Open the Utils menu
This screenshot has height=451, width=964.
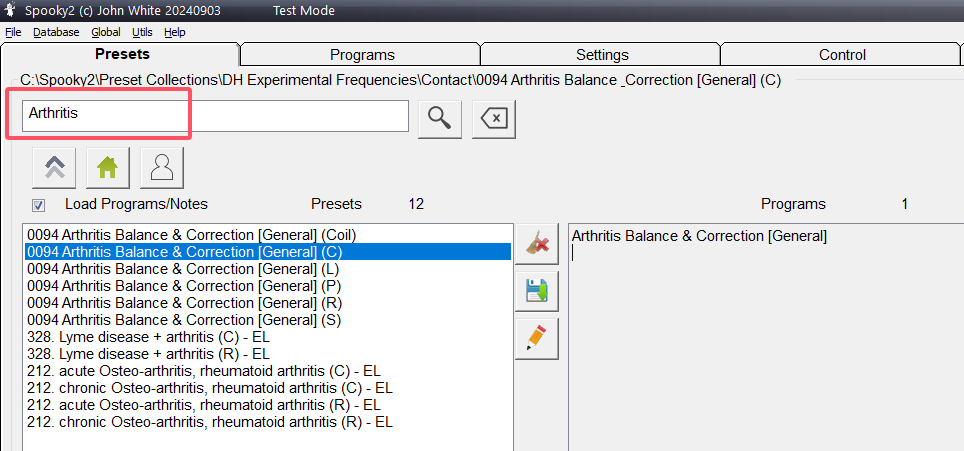pos(142,32)
